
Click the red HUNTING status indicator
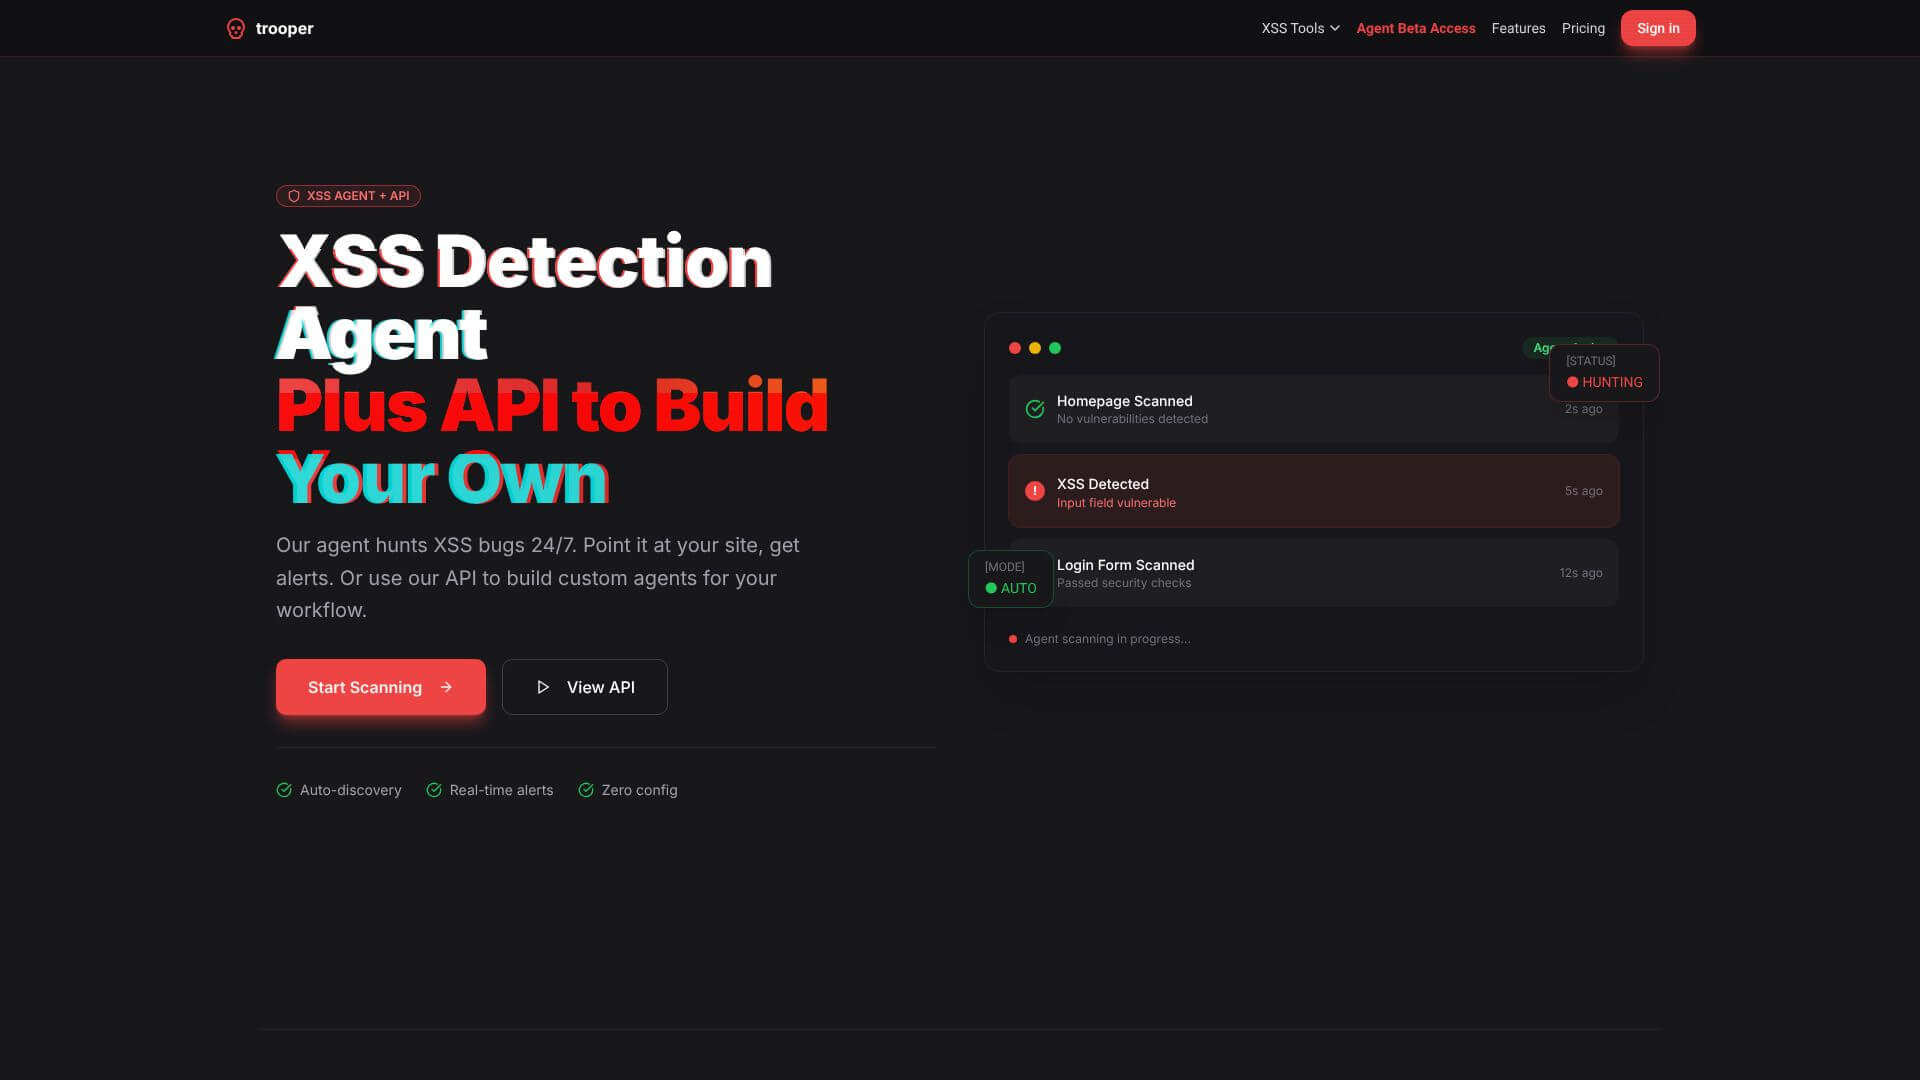point(1604,382)
